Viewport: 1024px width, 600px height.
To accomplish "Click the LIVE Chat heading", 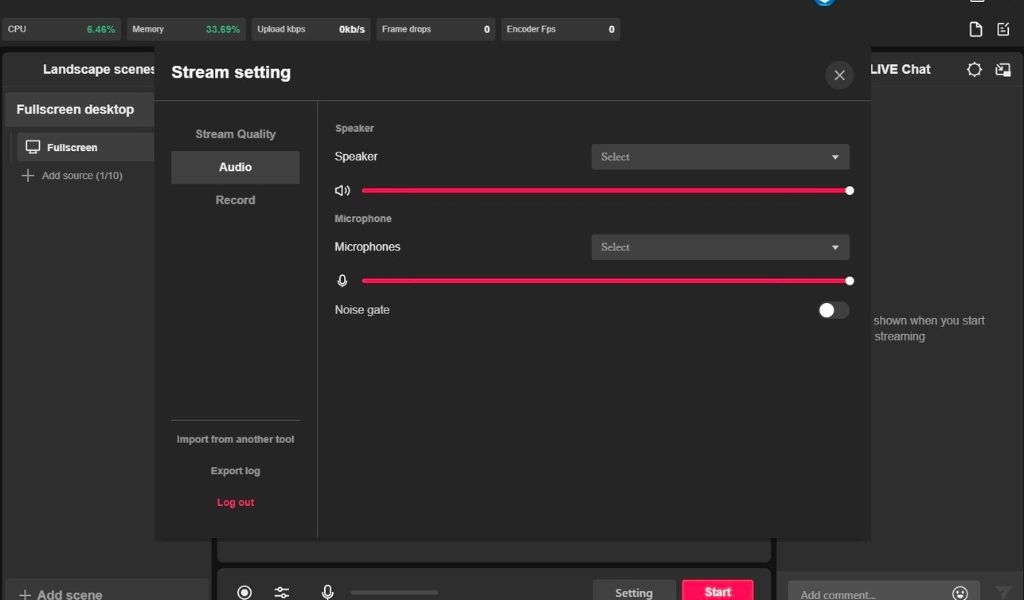I will click(x=901, y=69).
